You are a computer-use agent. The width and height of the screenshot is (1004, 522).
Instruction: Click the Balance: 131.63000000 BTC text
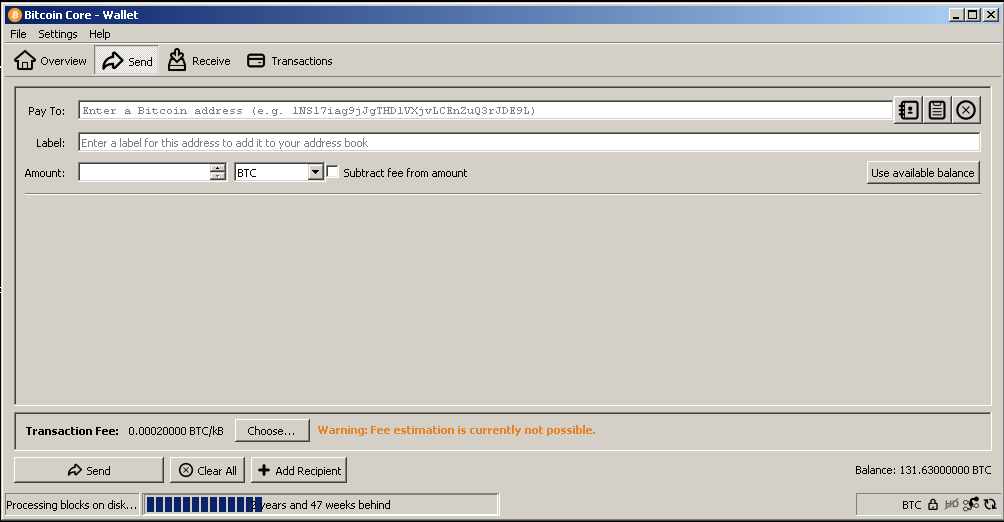coord(923,470)
